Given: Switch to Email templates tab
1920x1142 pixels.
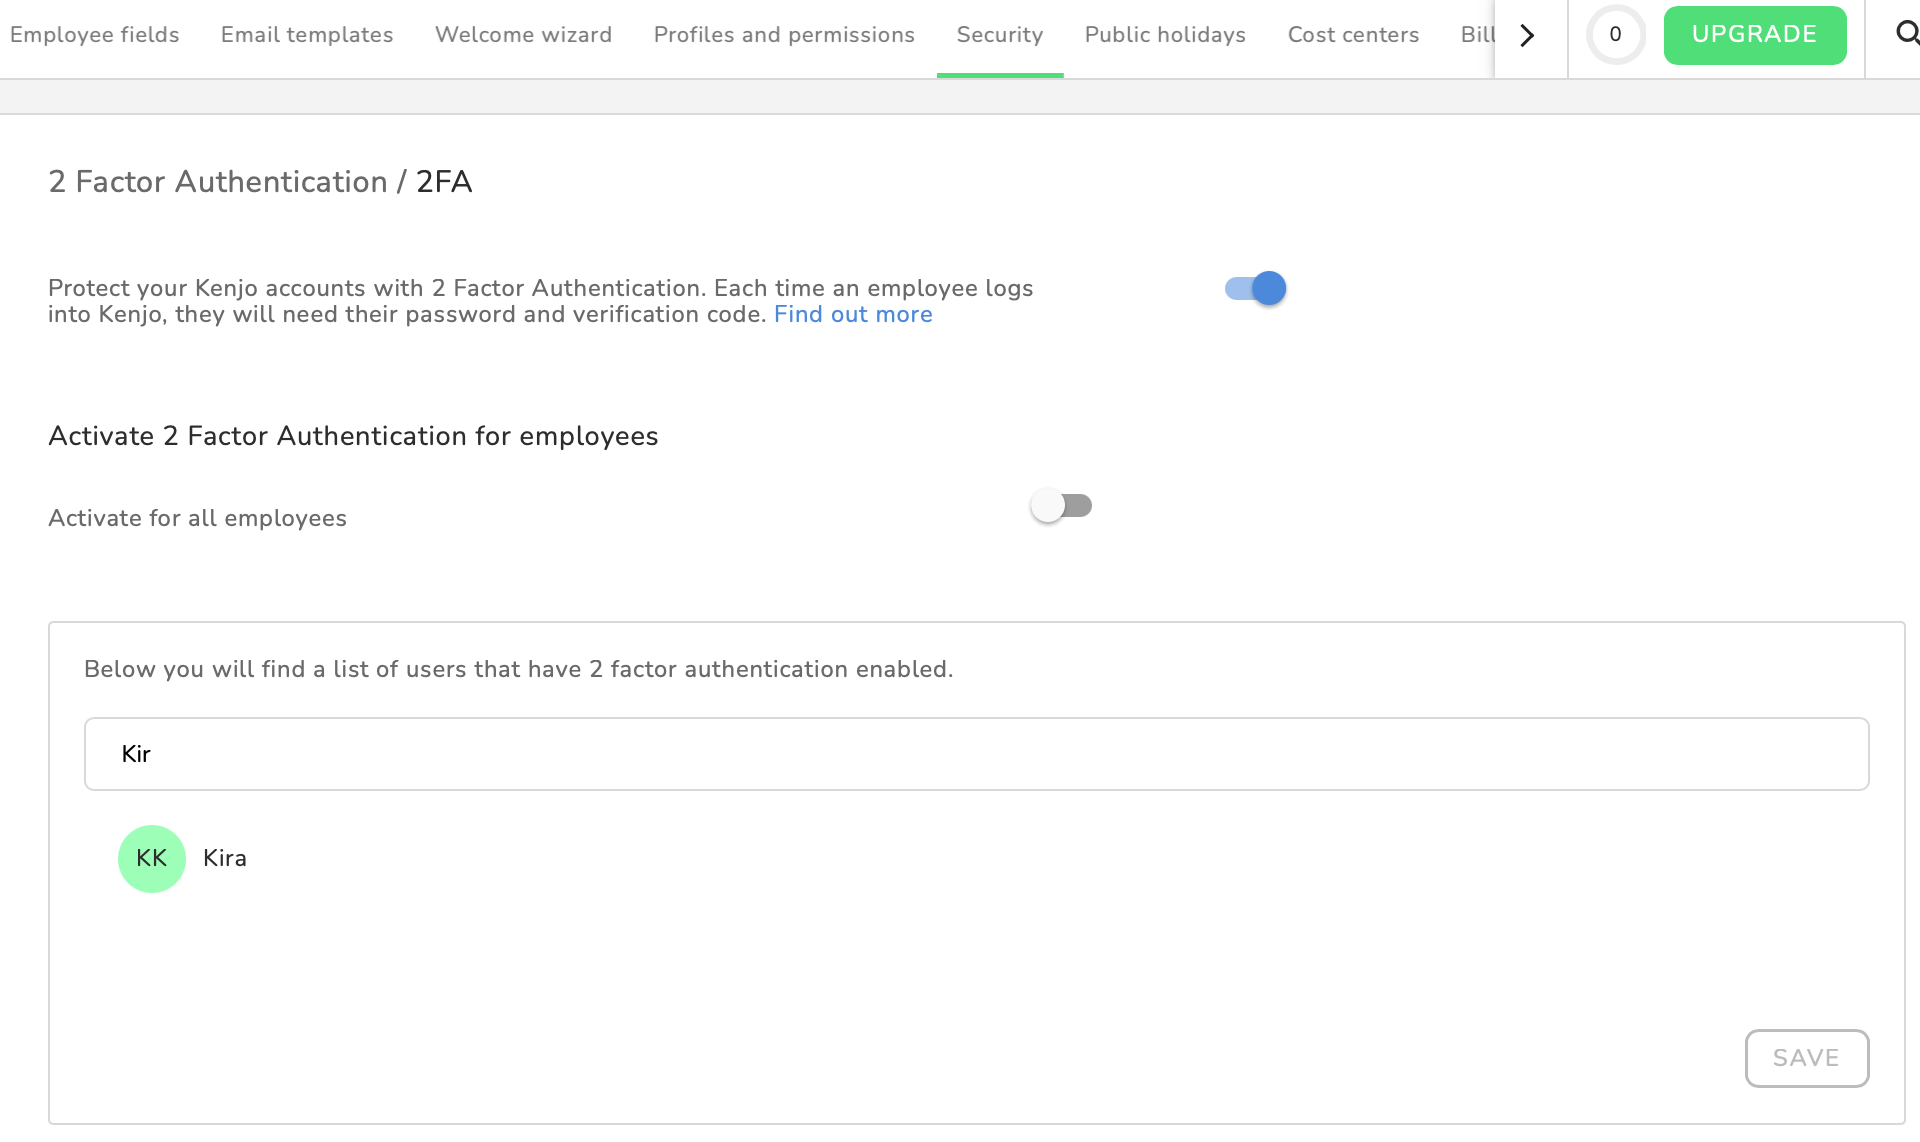Looking at the screenshot, I should click(307, 35).
